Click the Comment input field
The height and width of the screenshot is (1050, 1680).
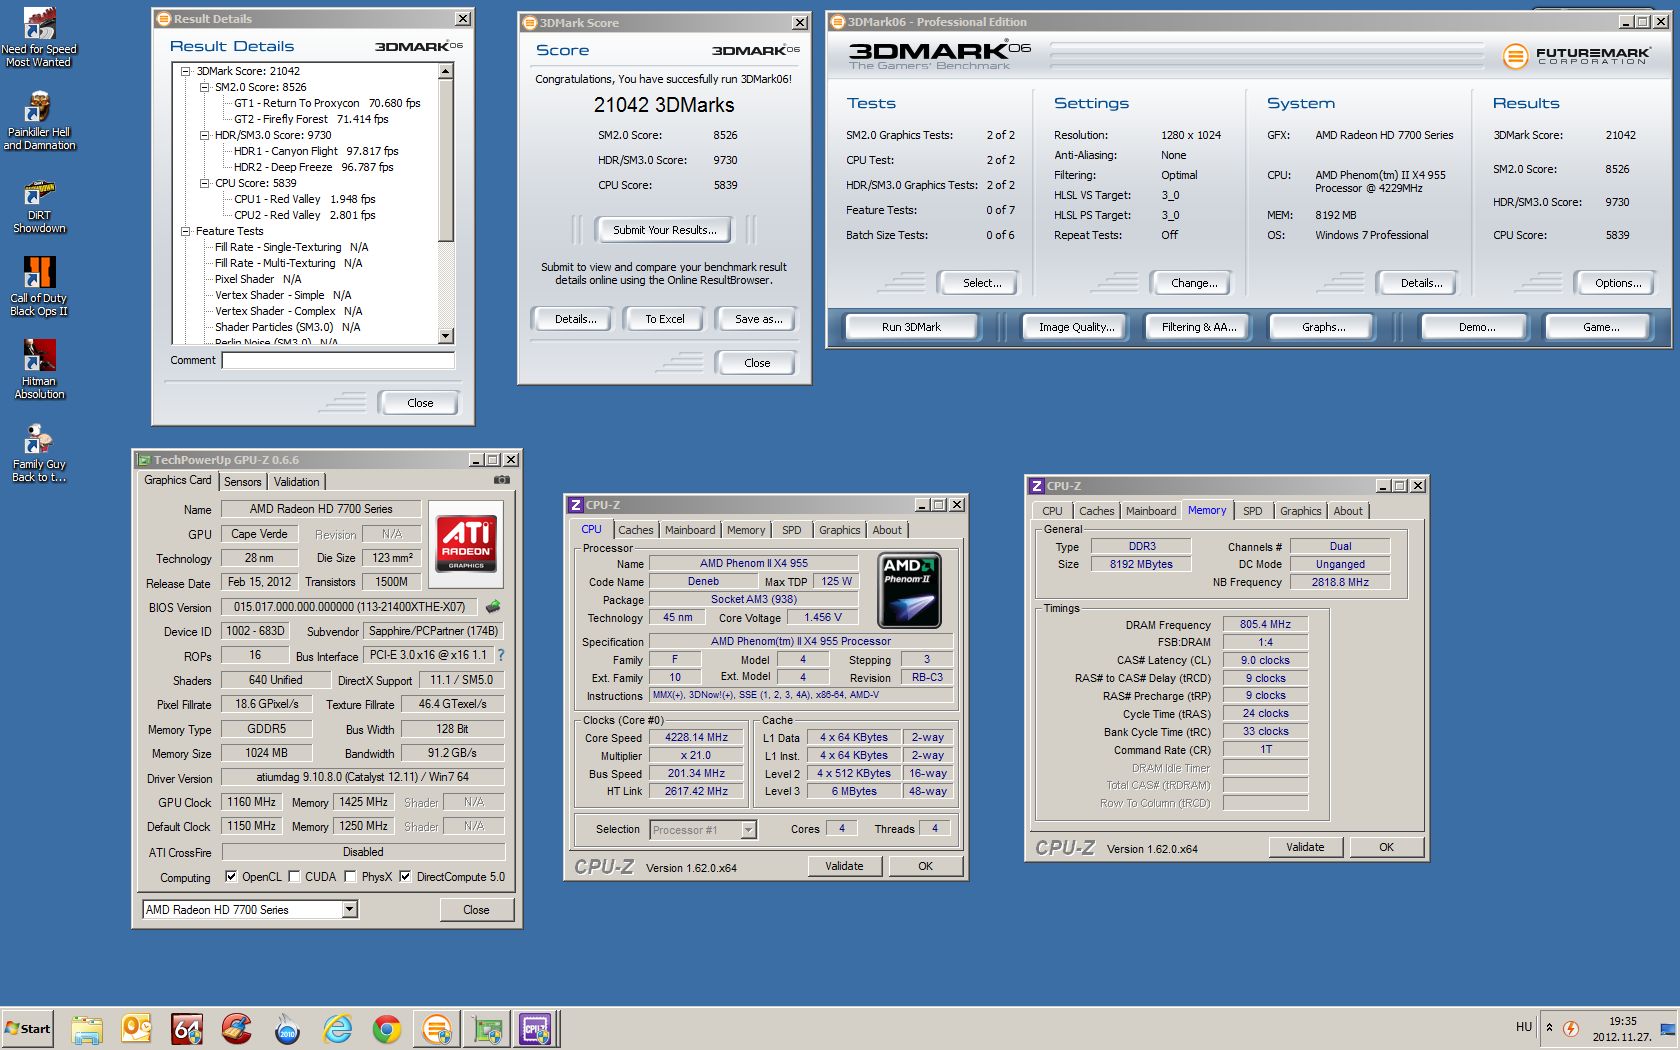(x=338, y=360)
